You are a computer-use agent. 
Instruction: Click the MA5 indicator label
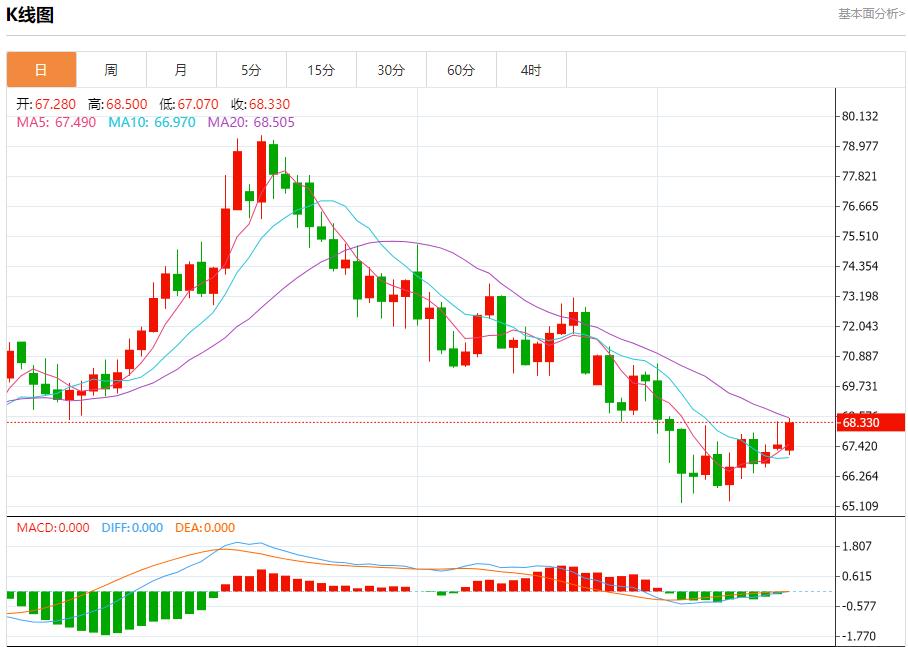56,122
